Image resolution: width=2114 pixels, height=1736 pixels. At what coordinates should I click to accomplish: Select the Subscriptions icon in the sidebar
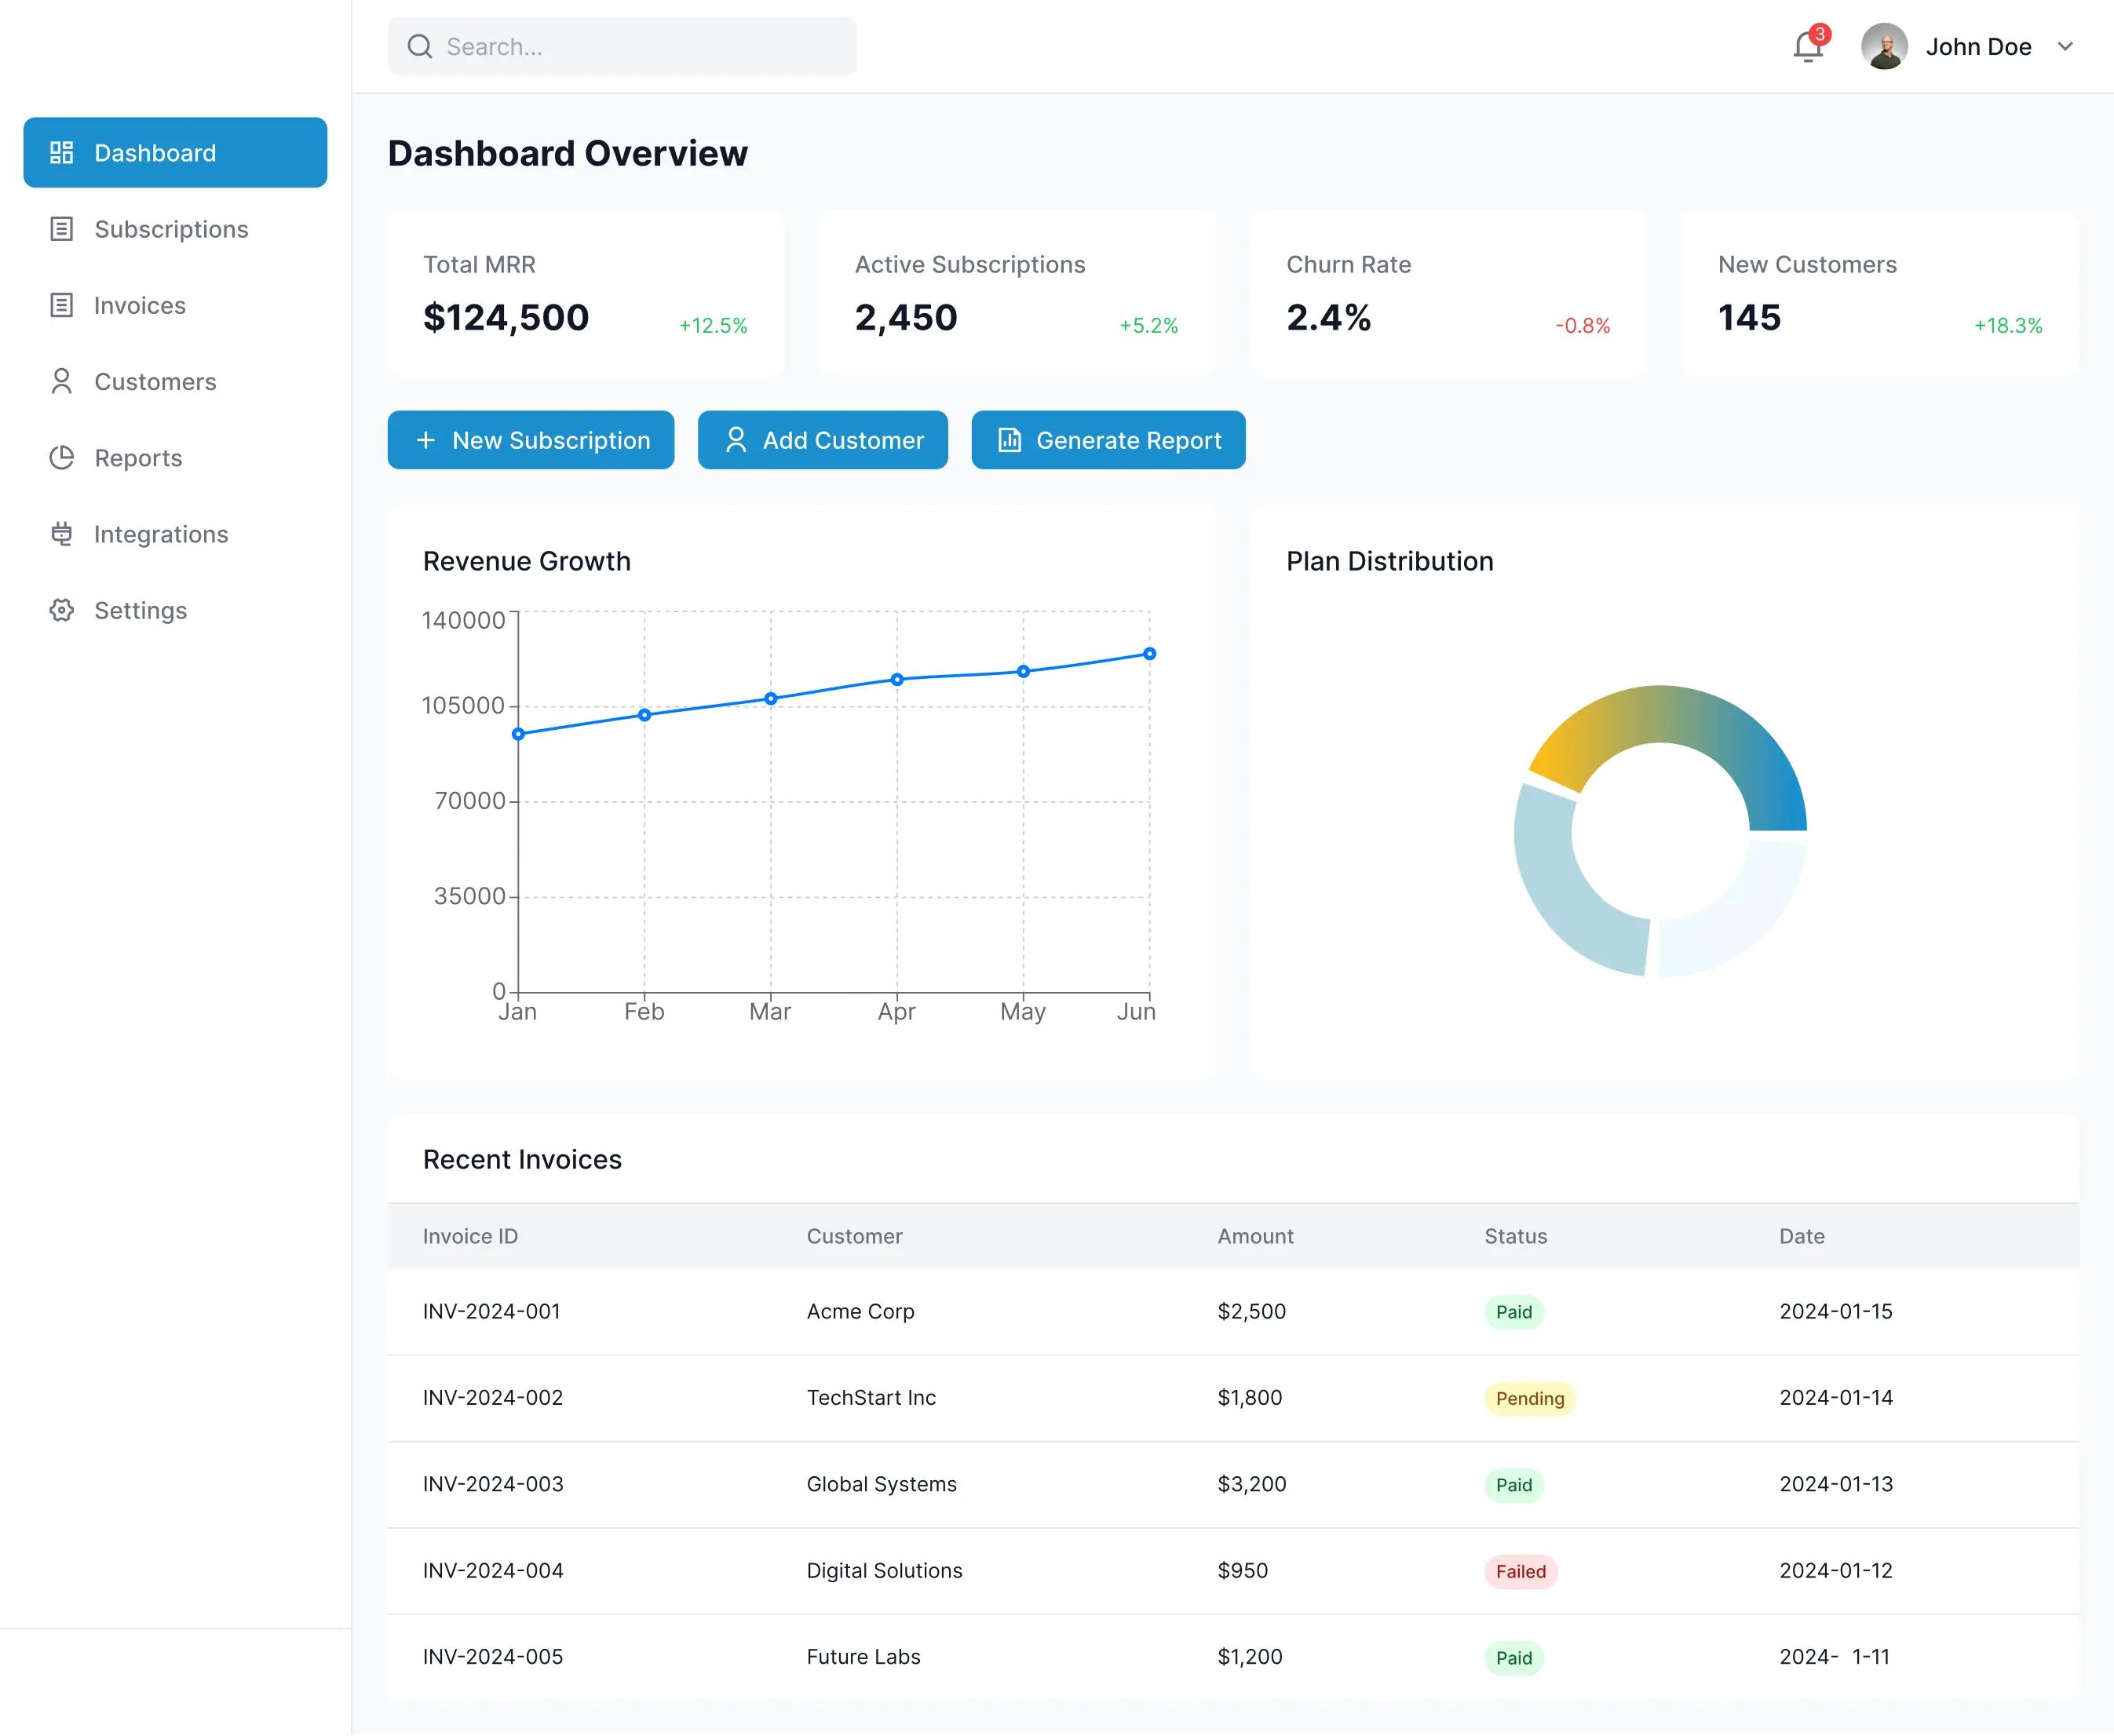[61, 229]
